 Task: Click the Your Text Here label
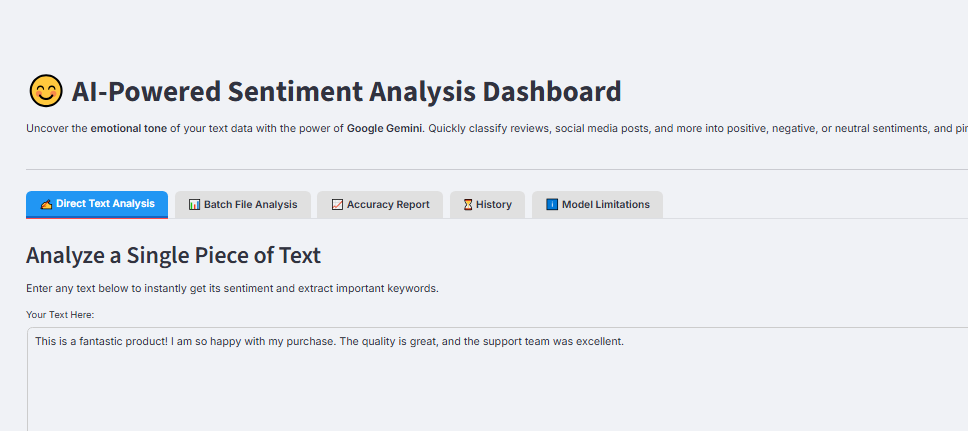pos(60,315)
